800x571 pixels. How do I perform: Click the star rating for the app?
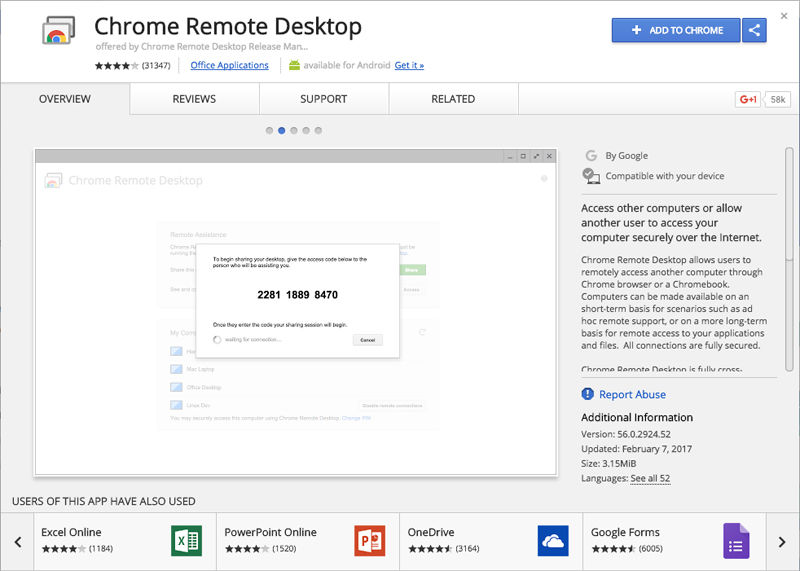pyautogui.click(x=116, y=65)
